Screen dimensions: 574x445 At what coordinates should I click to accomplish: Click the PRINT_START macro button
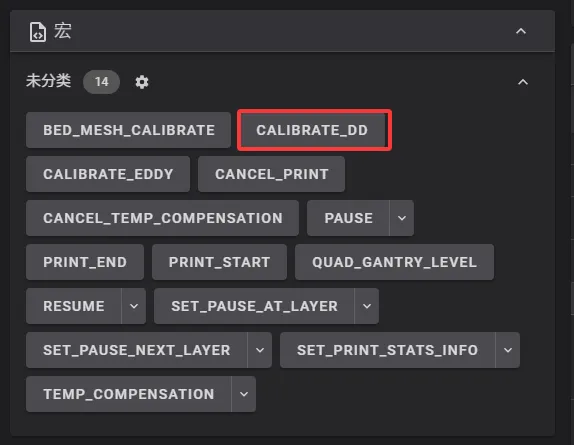(x=219, y=262)
